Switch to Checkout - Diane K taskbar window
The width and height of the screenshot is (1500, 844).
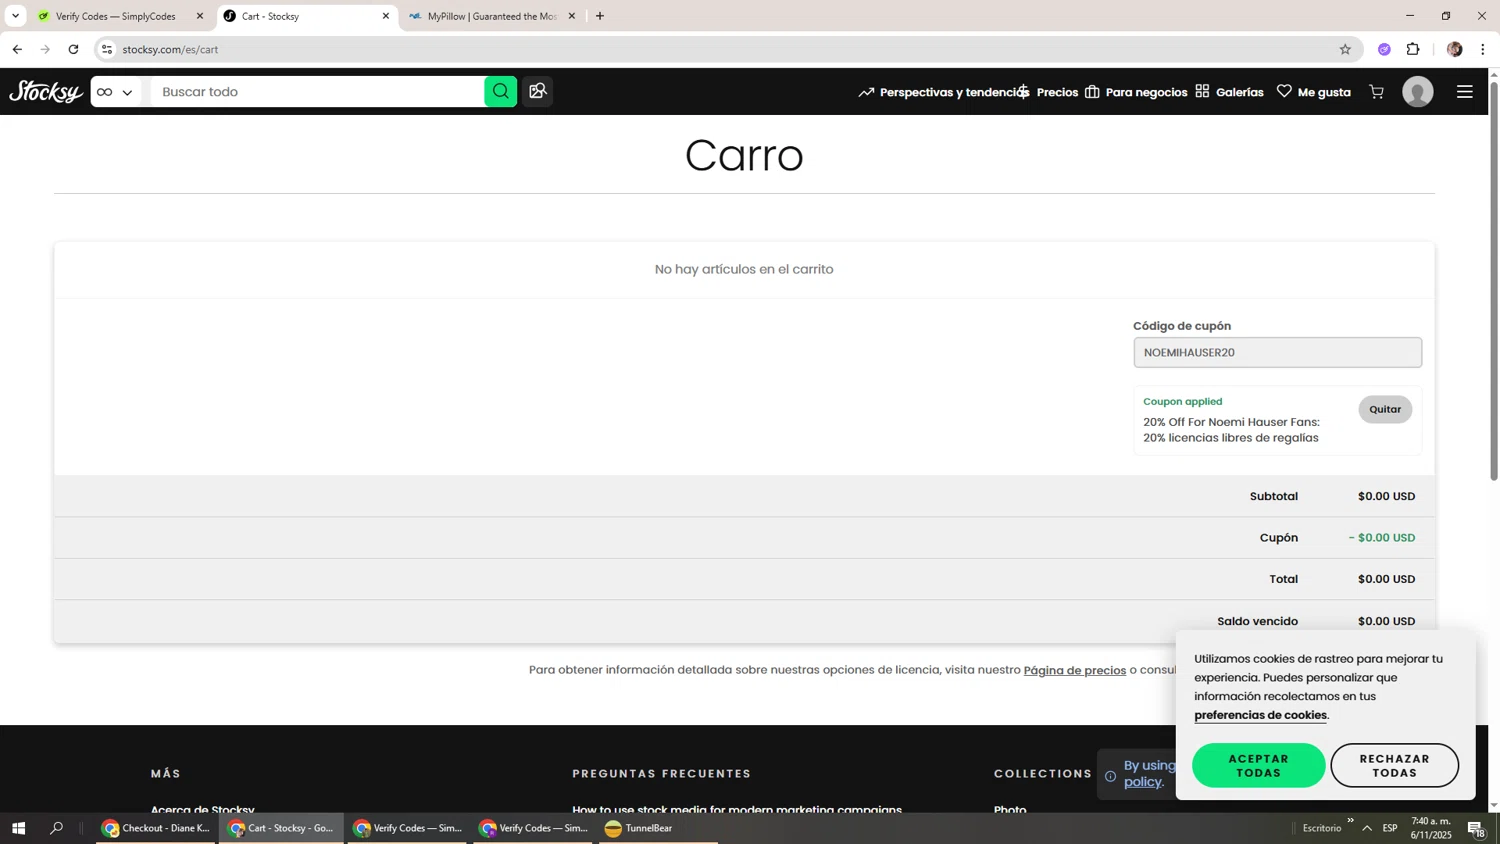click(x=156, y=828)
